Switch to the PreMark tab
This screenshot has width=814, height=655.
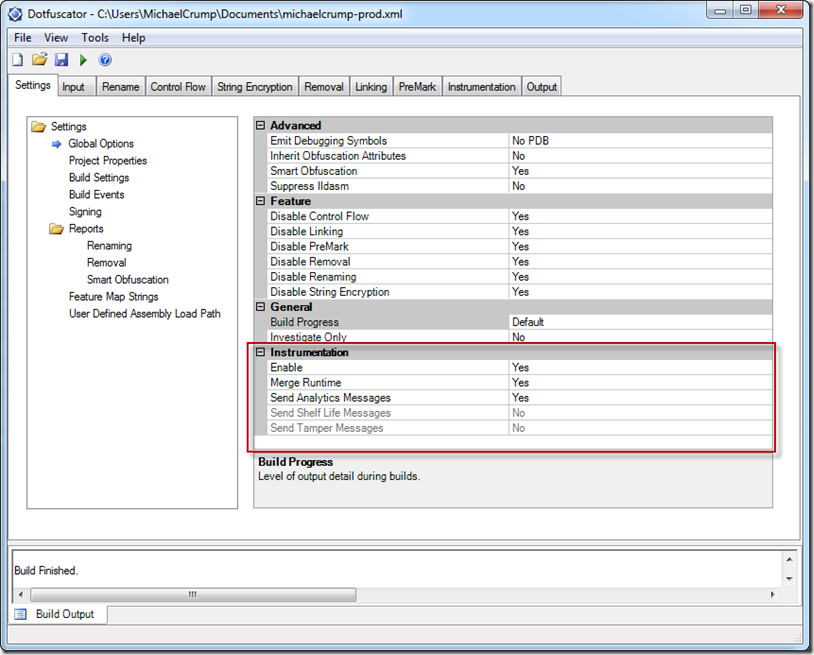coord(417,87)
